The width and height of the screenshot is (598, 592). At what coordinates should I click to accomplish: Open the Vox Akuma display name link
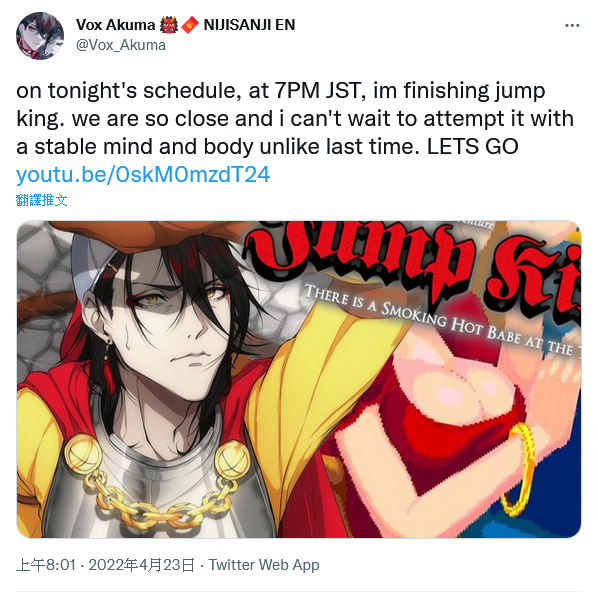coord(115,25)
